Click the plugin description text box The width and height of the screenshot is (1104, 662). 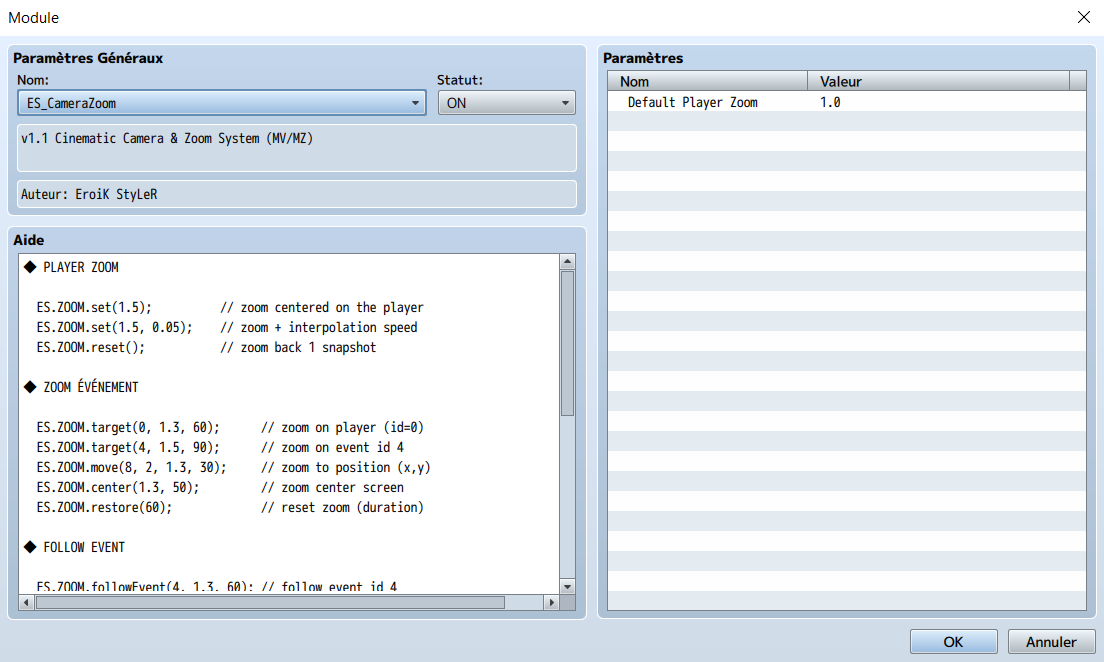tap(296, 148)
